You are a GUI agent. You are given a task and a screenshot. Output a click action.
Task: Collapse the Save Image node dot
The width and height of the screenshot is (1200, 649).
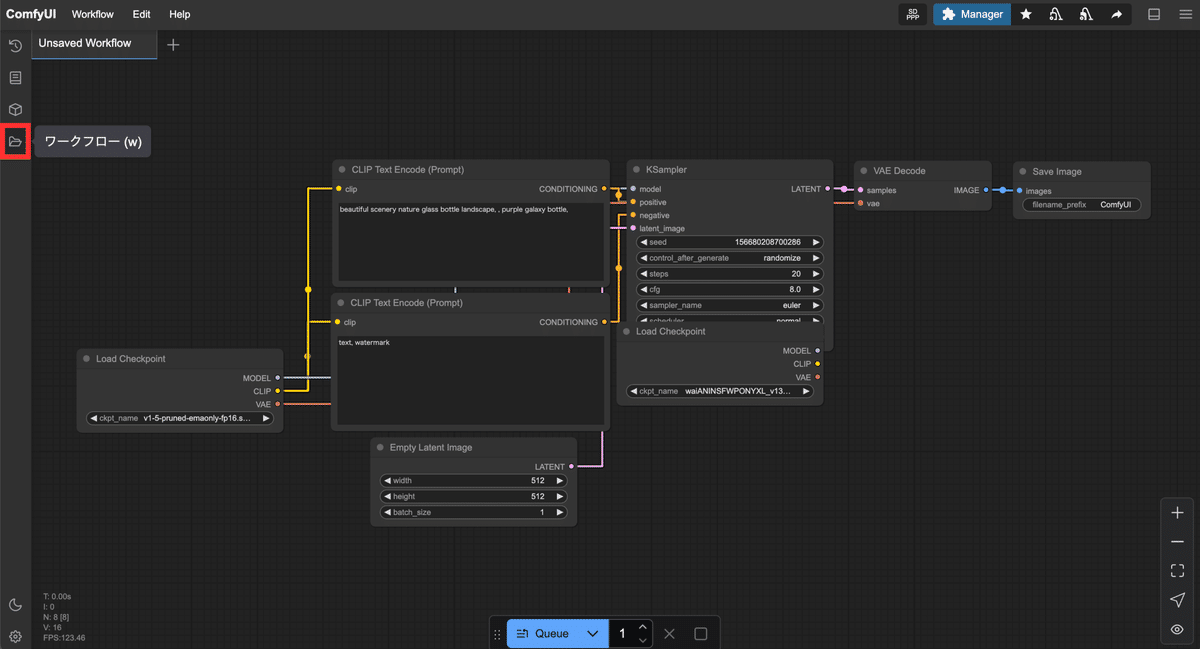(x=1021, y=171)
